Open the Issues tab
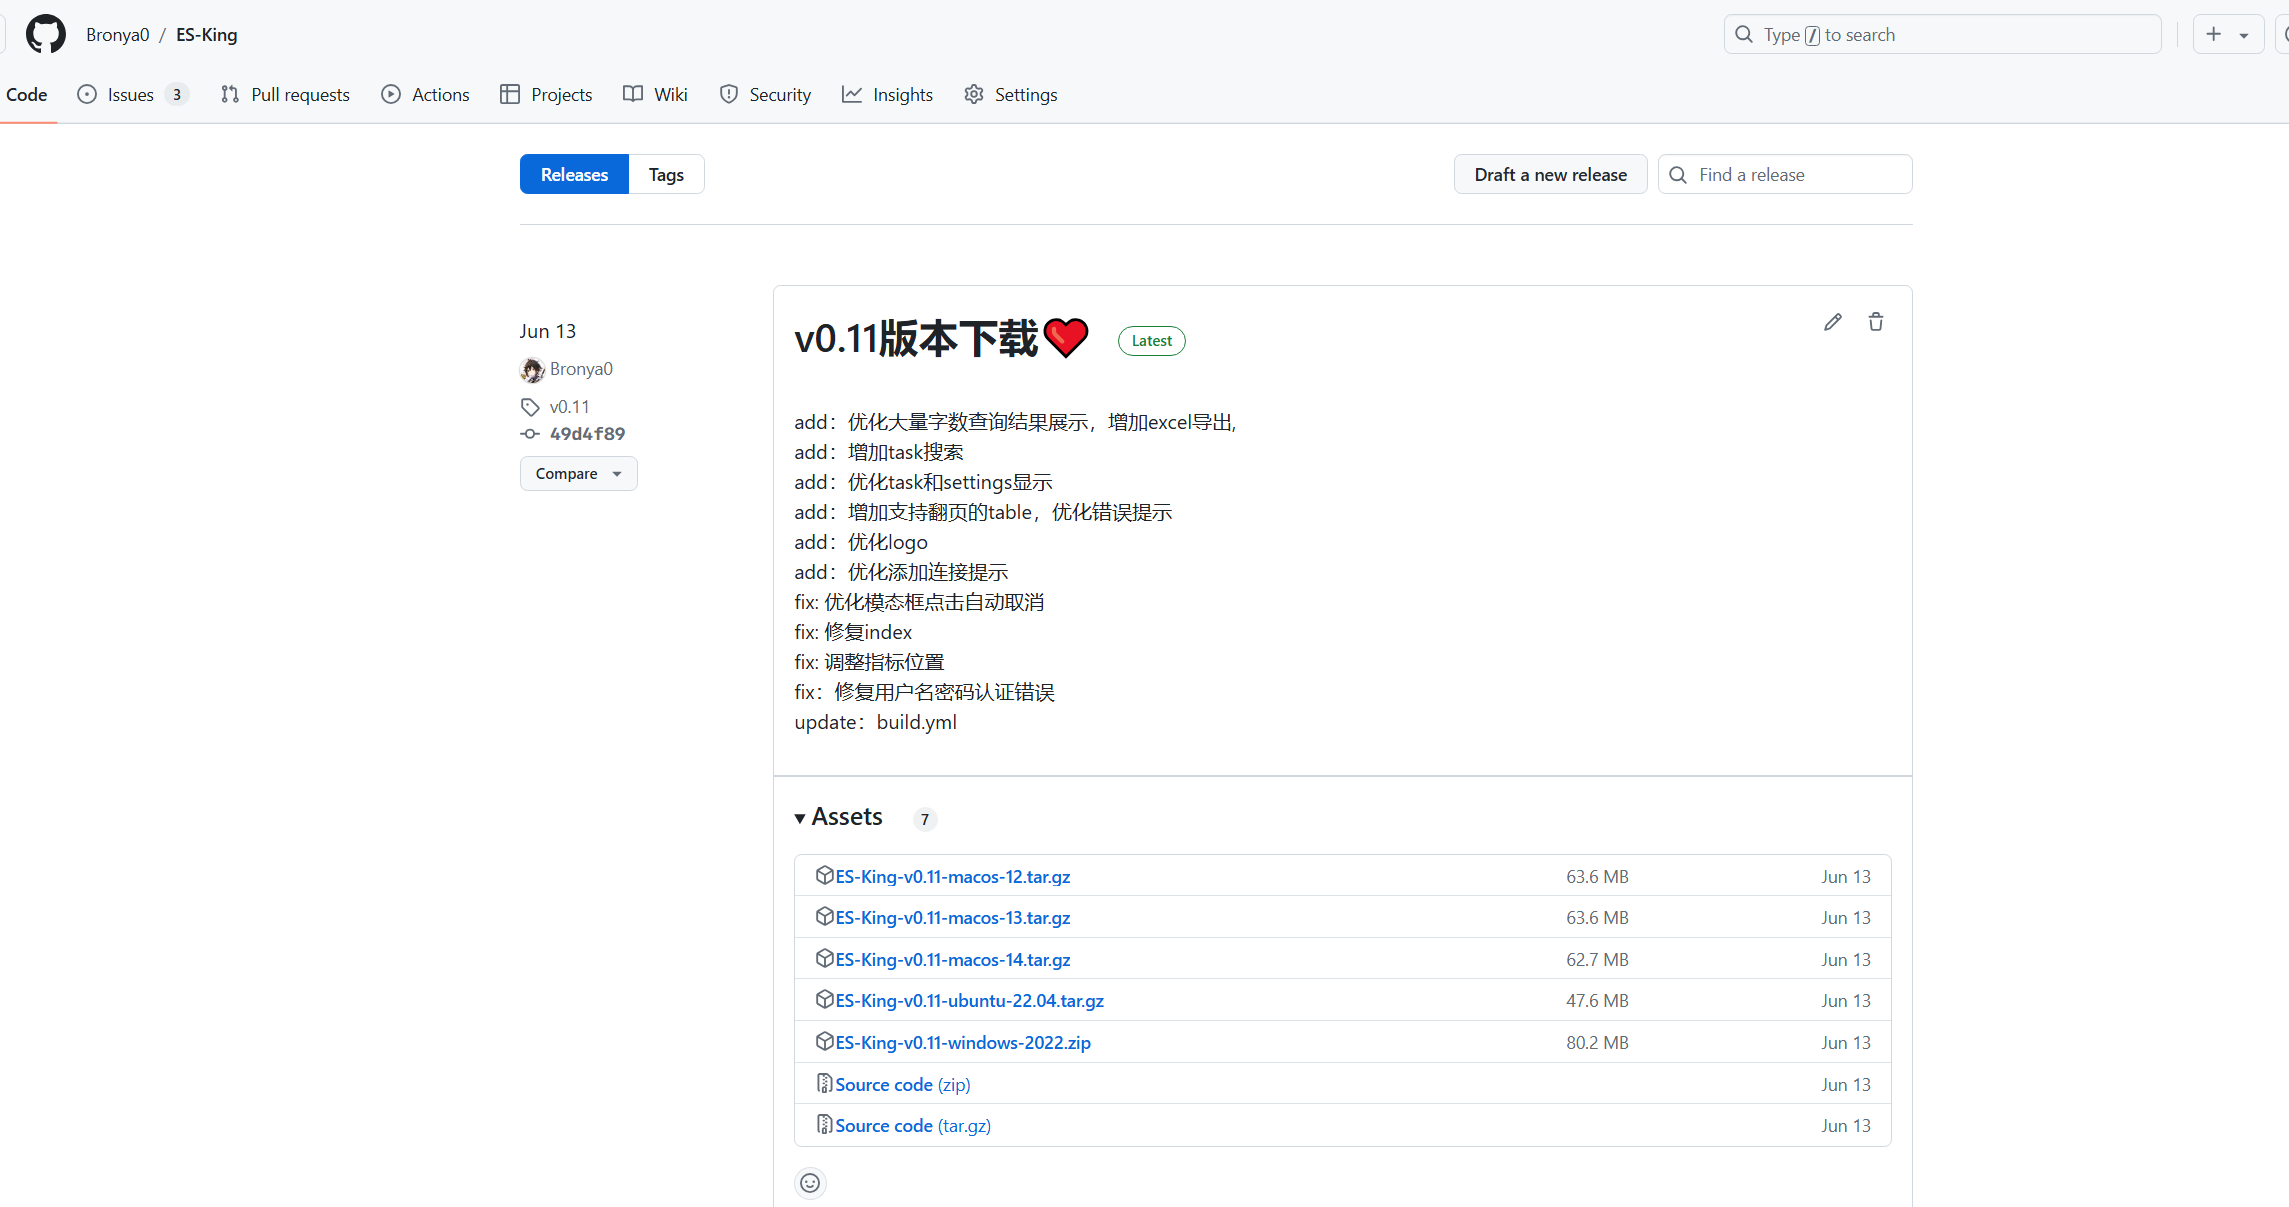This screenshot has height=1207, width=2289. click(131, 94)
